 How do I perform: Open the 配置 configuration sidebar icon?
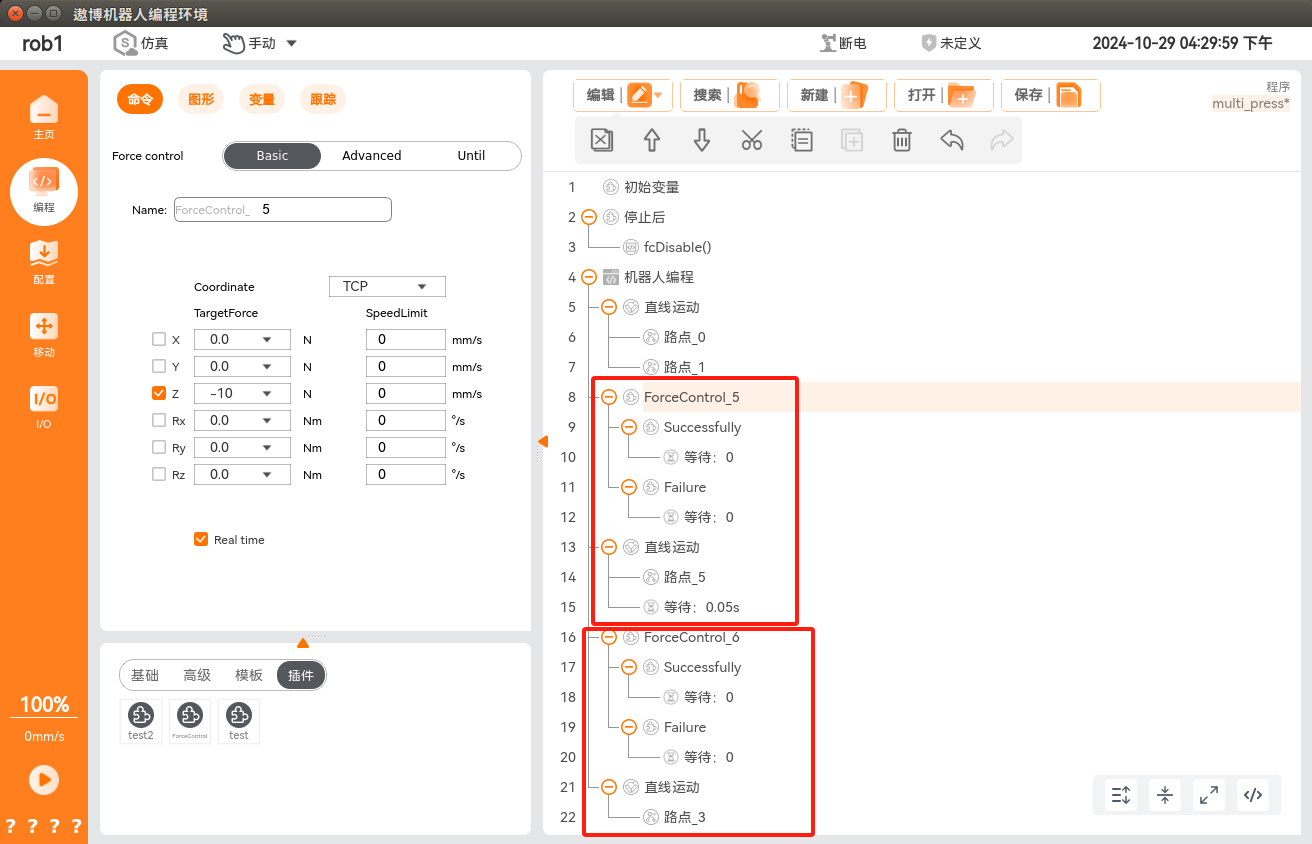pos(44,261)
